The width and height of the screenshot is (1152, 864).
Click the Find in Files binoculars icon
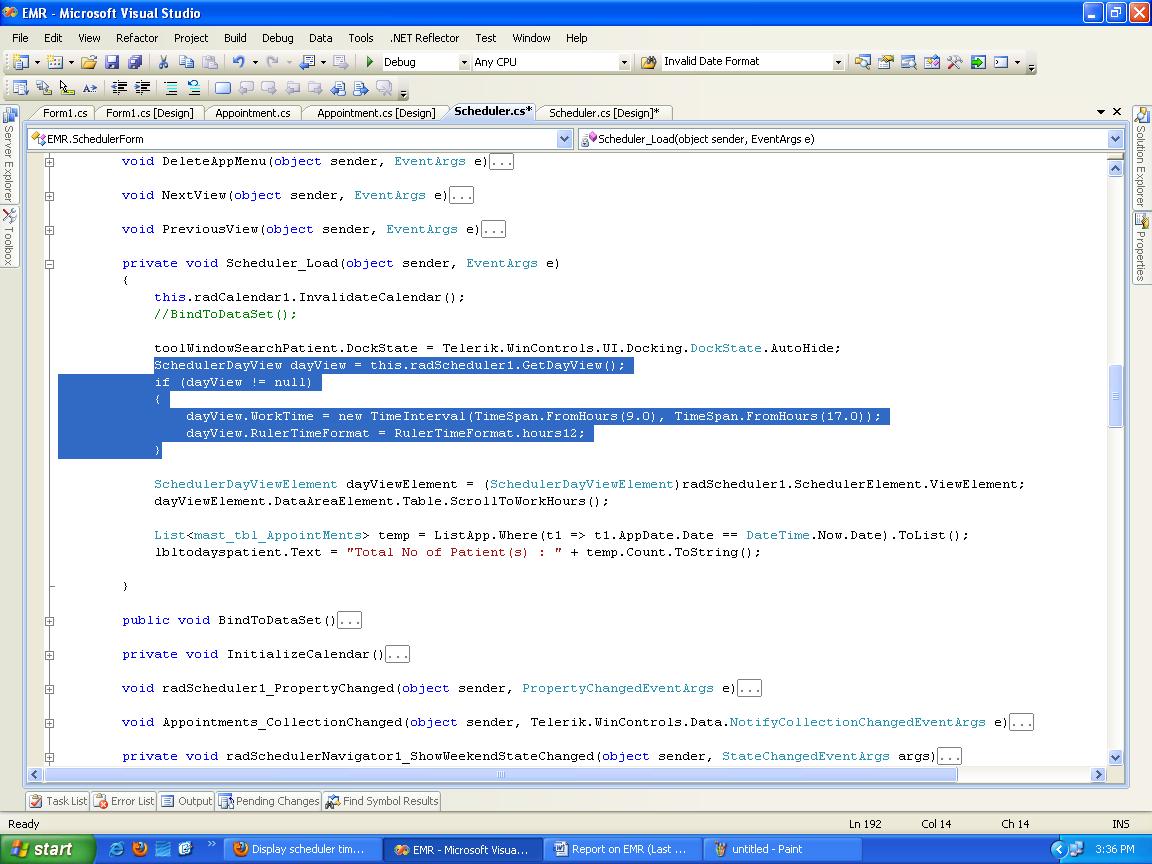click(647, 62)
